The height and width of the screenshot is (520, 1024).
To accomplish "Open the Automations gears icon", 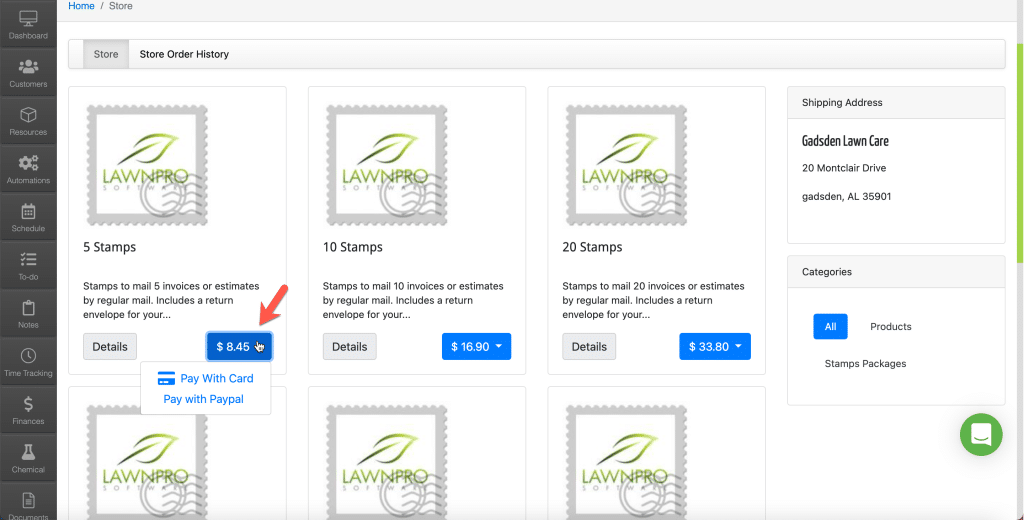I will [28, 163].
